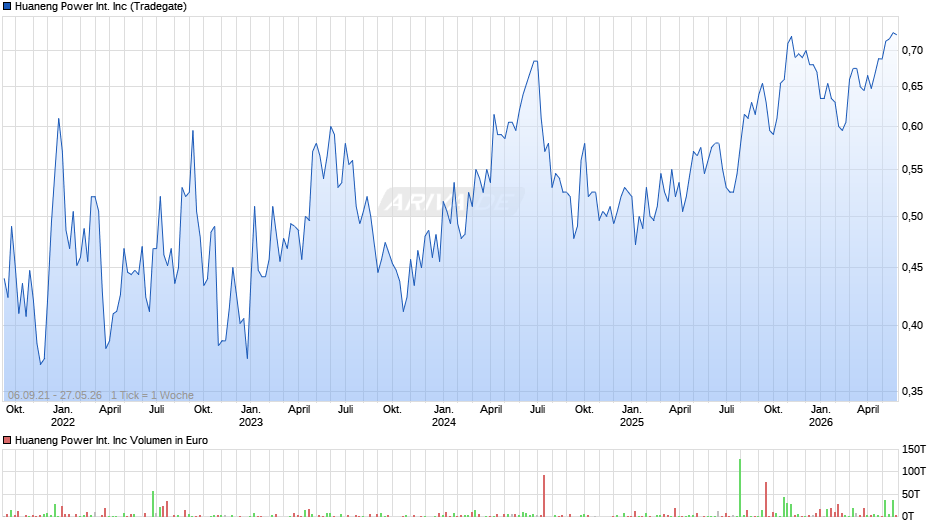Viewport: 940px width, 526px height.
Task: Click the date range text 06.09.21 - 27.05.26
Action: tap(55, 395)
